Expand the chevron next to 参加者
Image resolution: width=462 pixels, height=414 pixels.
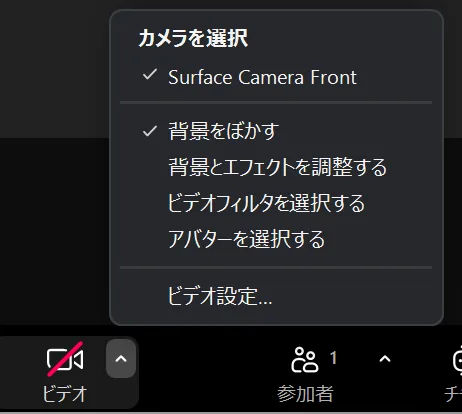tap(385, 359)
